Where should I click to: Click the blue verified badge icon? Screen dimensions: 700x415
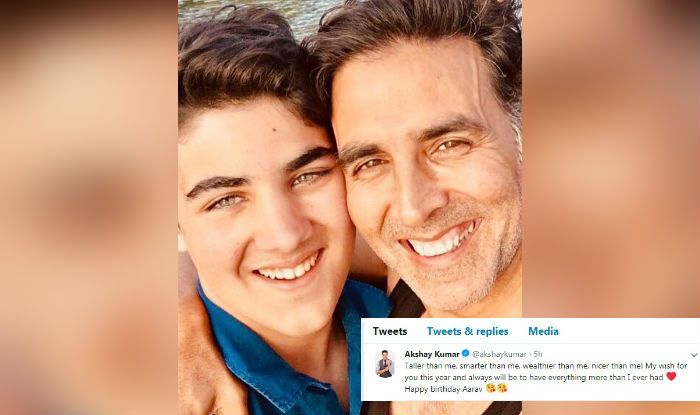click(x=465, y=354)
